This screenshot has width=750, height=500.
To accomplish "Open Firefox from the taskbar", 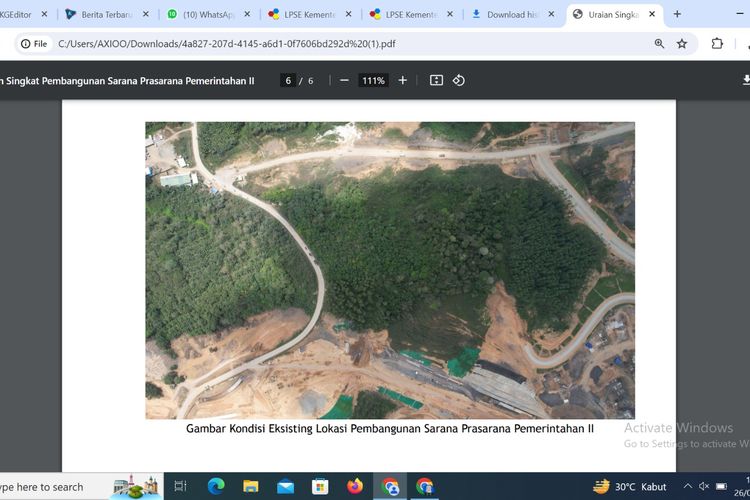I will click(355, 487).
